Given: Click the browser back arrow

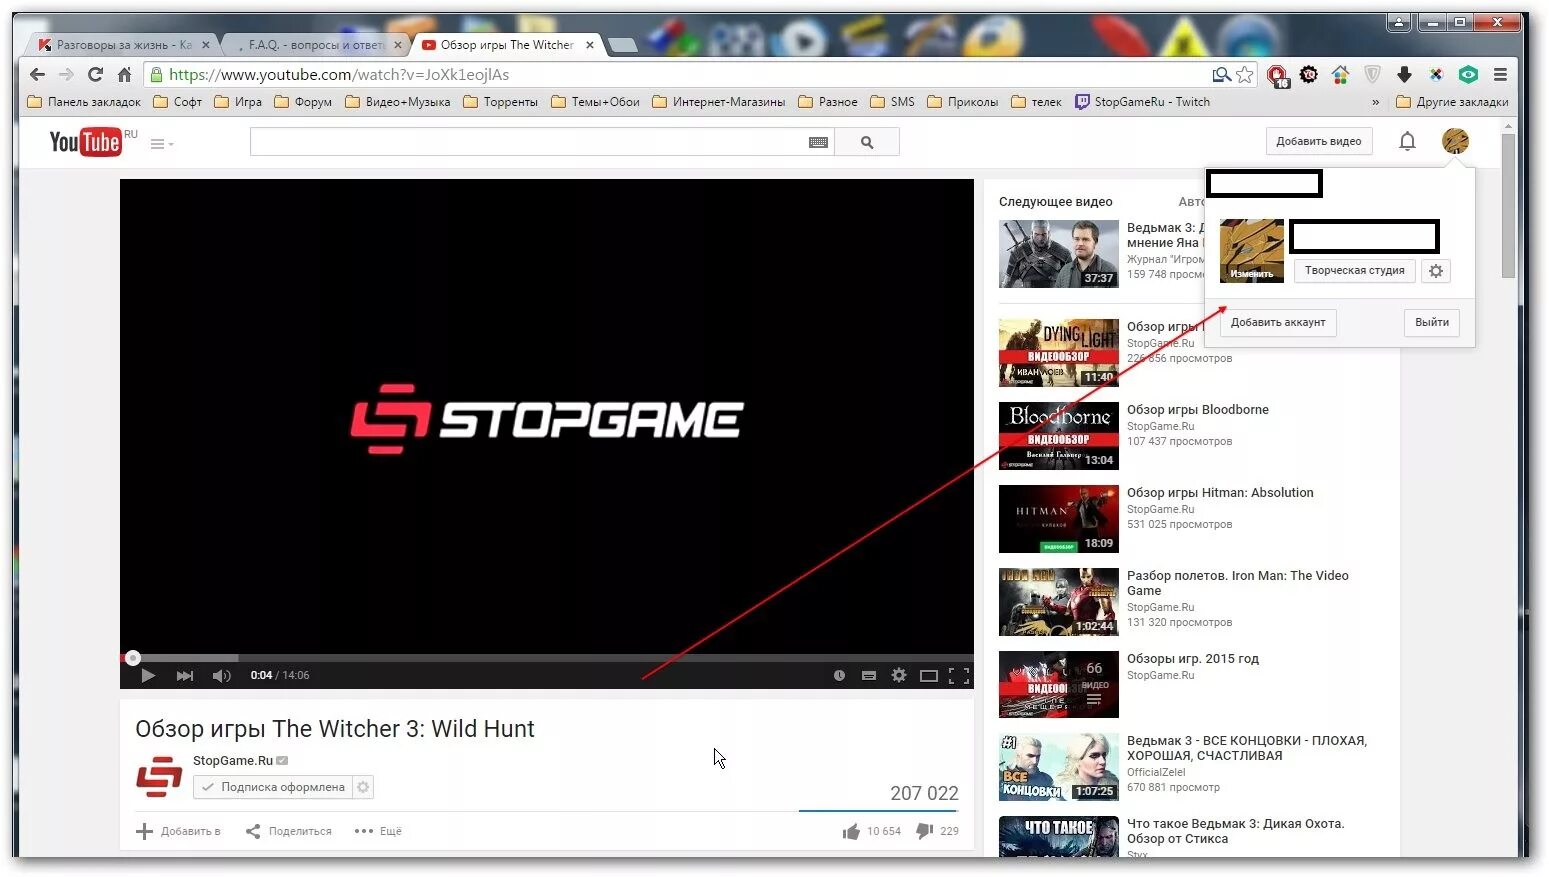Looking at the screenshot, I should [x=37, y=75].
